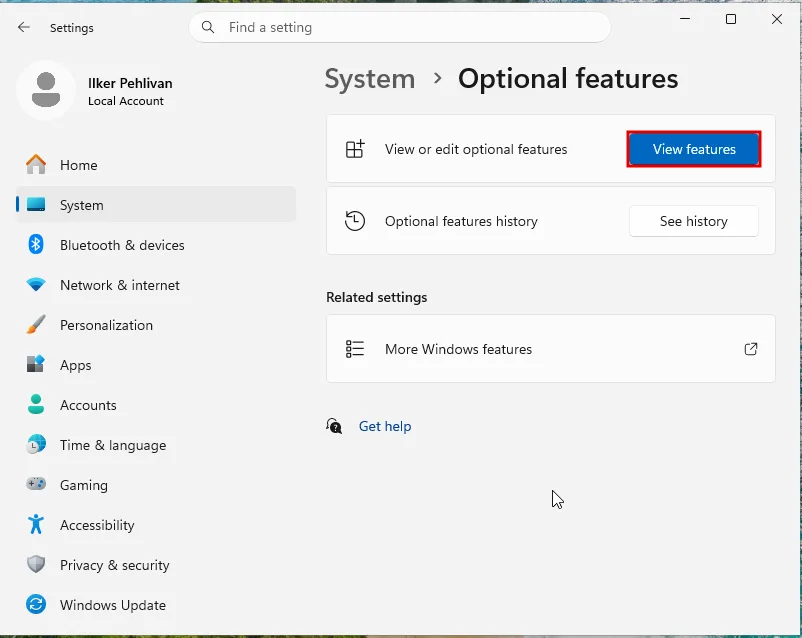Click the Get help chat icon

(334, 426)
